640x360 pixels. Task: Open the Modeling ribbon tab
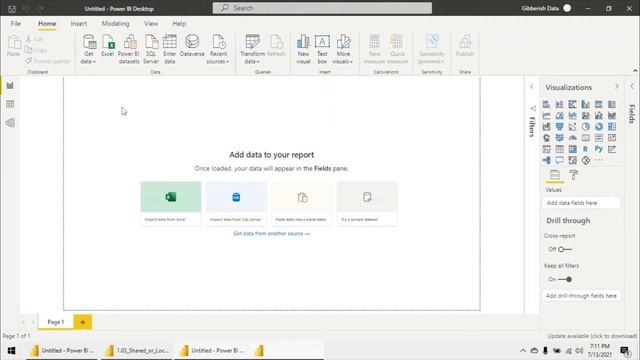[116, 24]
